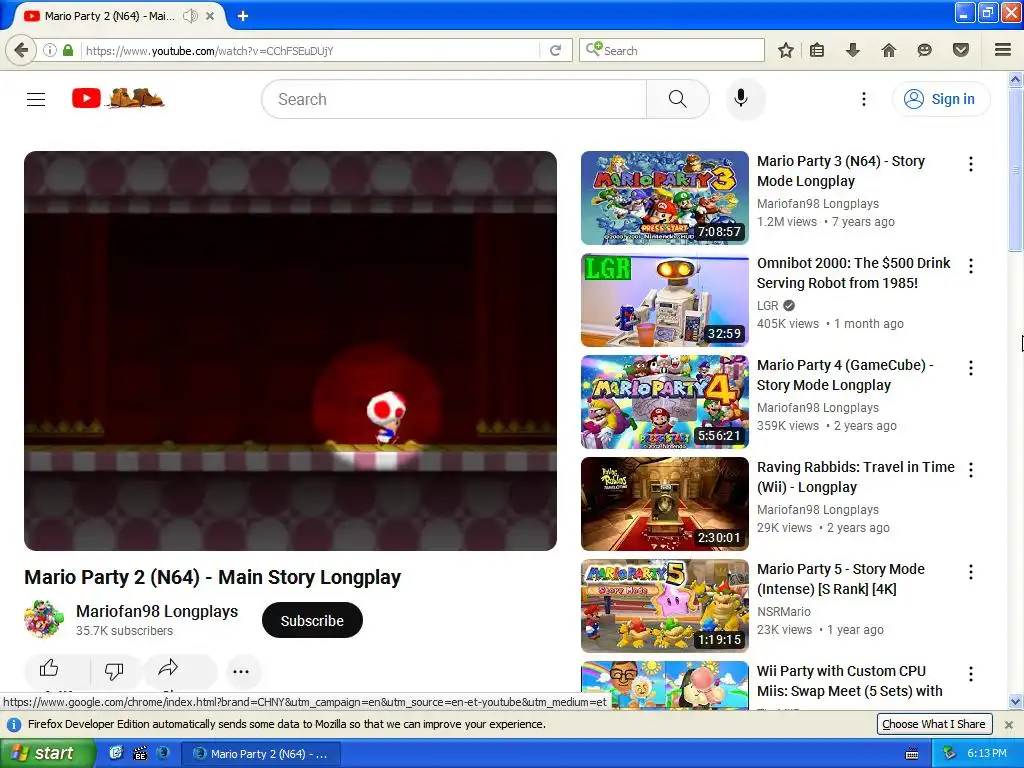
Task: Click the chat smiley toolbar icon
Action: click(924, 50)
